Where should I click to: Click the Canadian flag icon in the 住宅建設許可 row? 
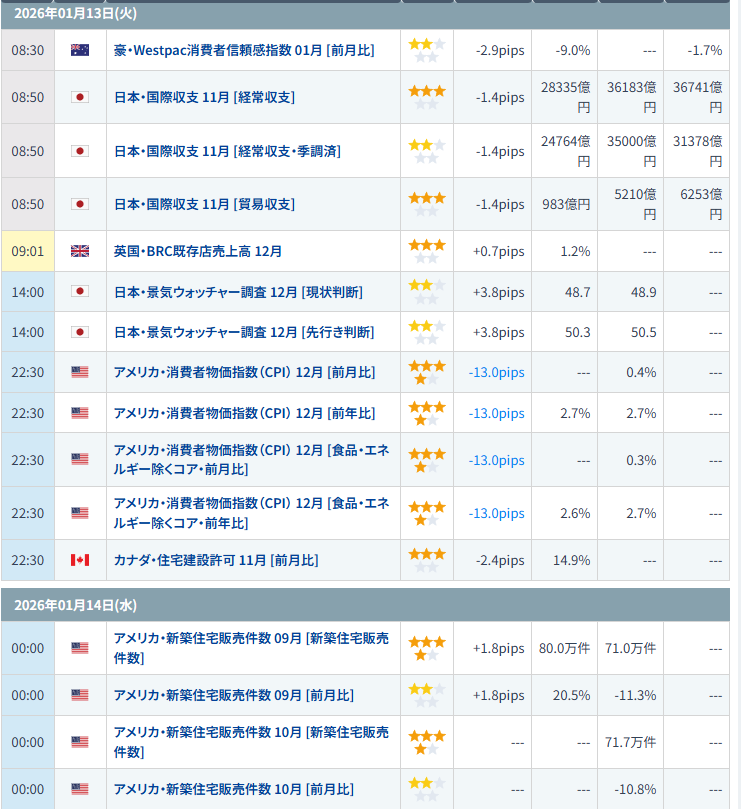tap(80, 560)
